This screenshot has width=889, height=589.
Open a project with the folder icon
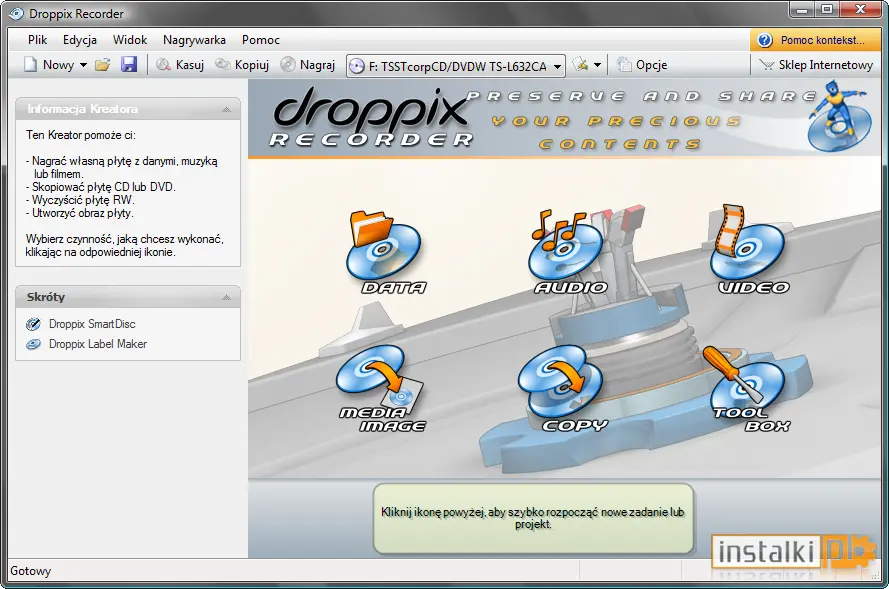pyautogui.click(x=103, y=65)
